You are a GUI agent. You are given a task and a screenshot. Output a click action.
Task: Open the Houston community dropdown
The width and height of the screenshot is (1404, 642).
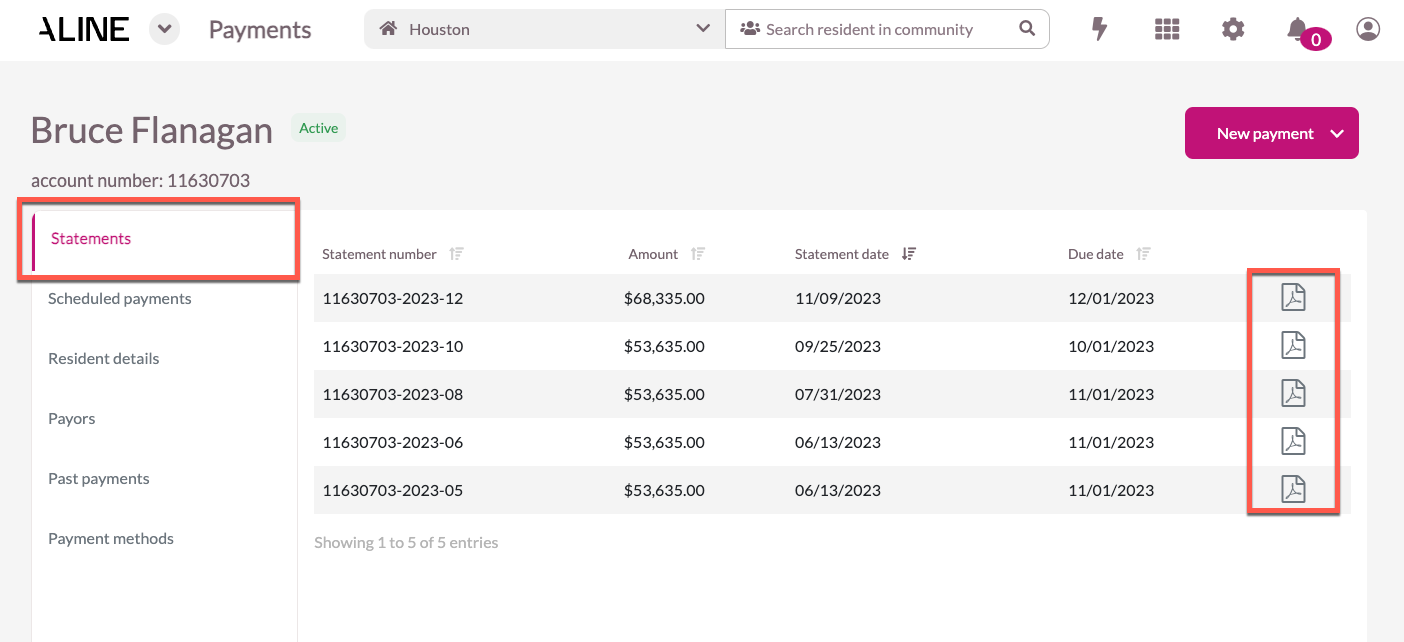coord(545,29)
